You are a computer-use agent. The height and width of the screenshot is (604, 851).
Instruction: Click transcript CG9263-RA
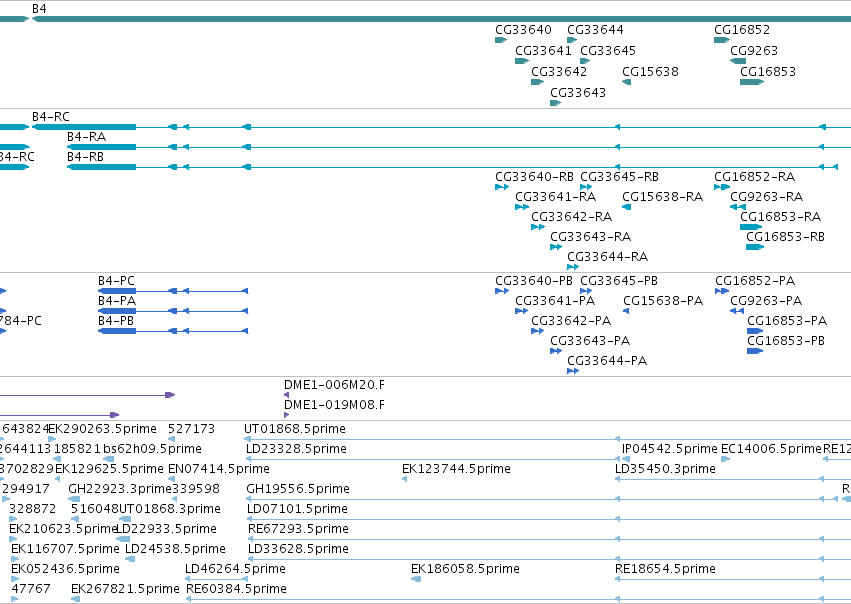click(766, 196)
